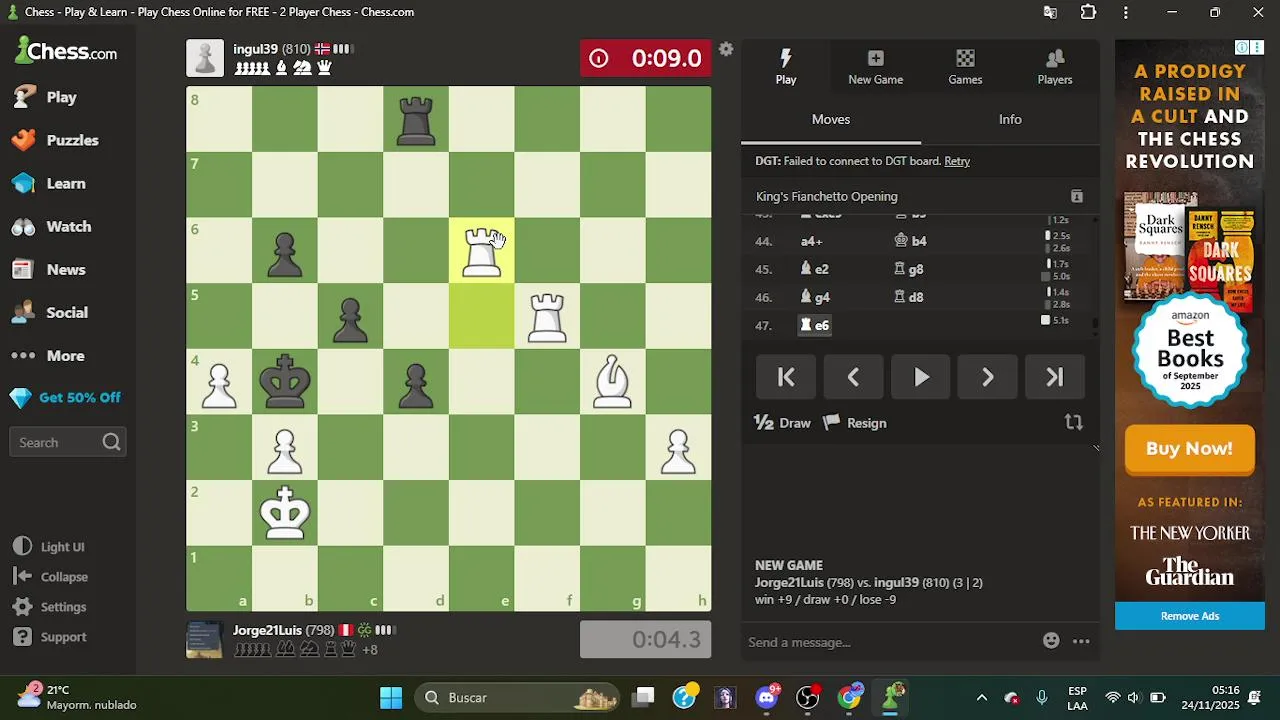Select the Play tab with lightning icon
Viewport: 1280px width, 720px height.
(786, 67)
